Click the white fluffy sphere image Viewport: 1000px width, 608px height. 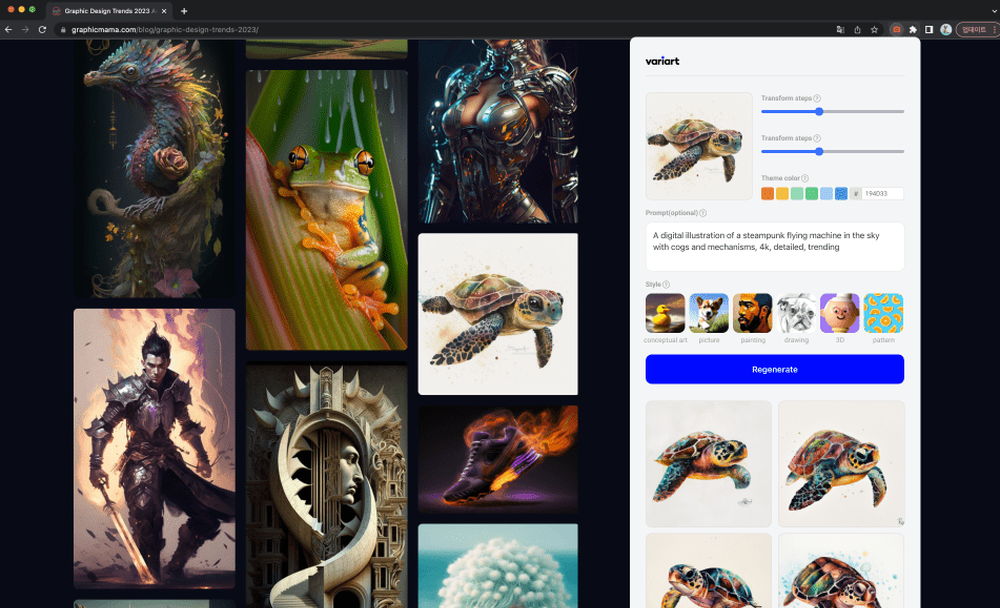[498, 566]
